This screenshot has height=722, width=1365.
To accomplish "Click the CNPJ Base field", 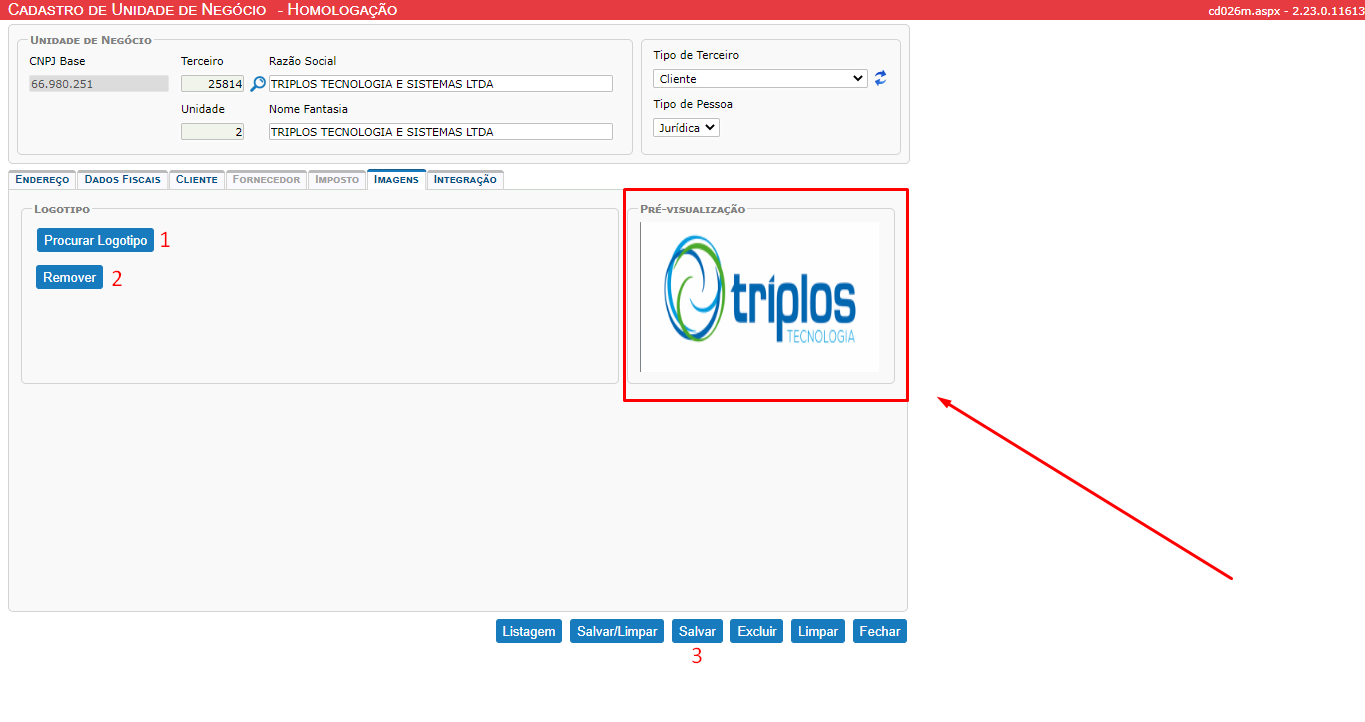I will (99, 84).
